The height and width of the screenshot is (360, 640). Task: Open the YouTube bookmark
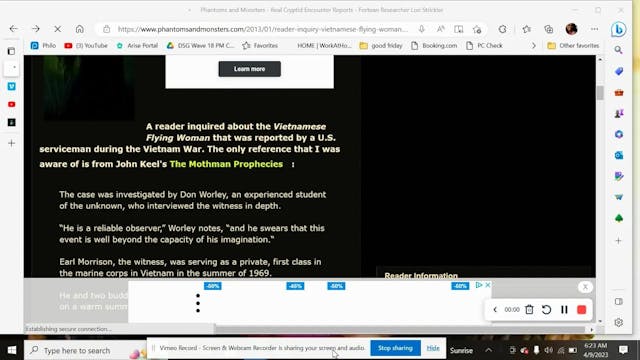[x=86, y=46]
